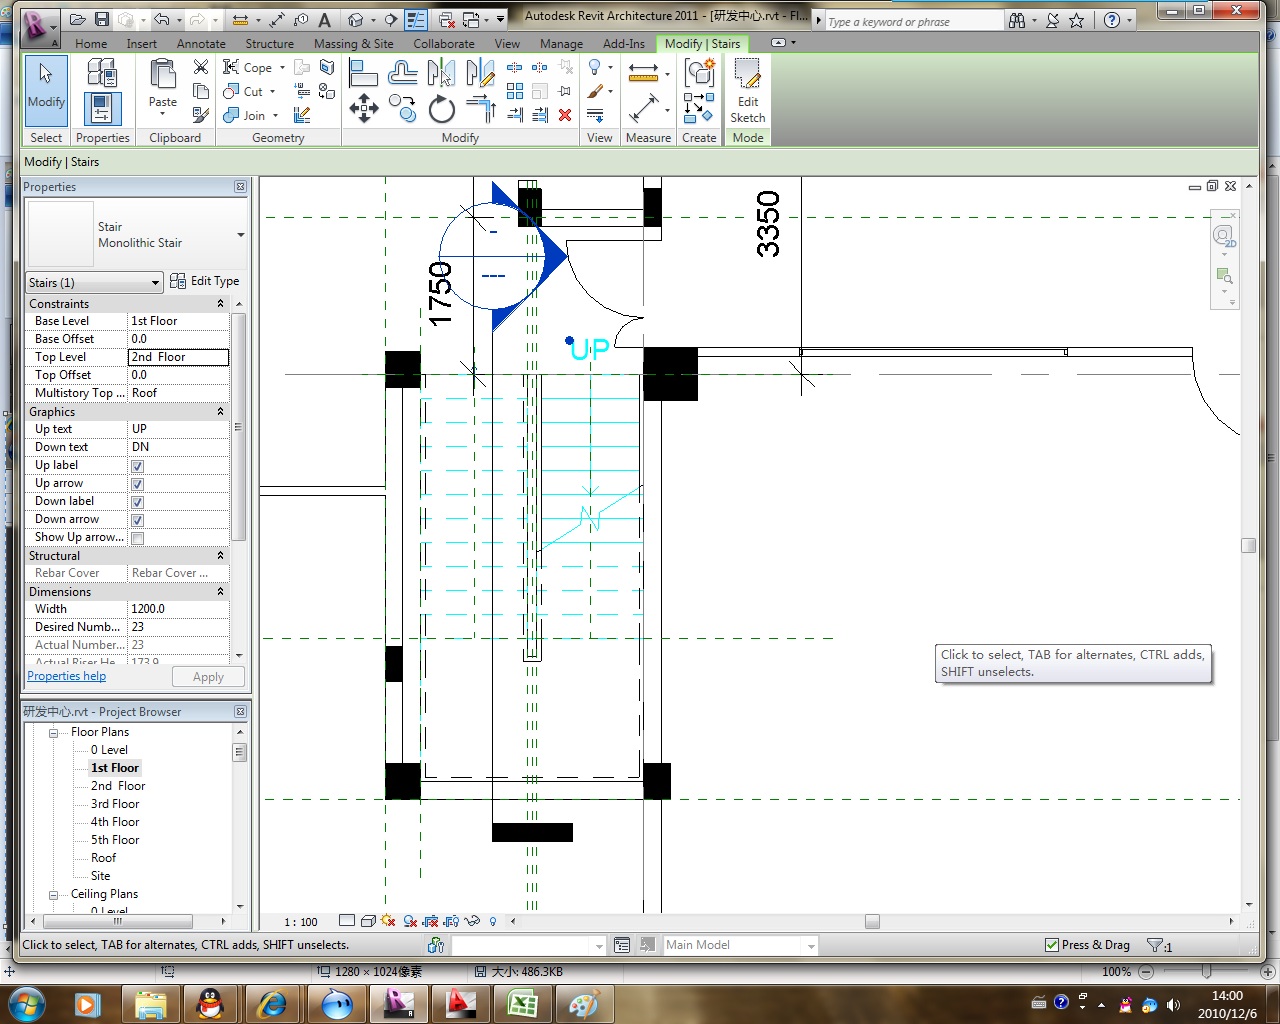This screenshot has width=1280, height=1024.
Task: Click the Width value field
Action: pos(178,609)
